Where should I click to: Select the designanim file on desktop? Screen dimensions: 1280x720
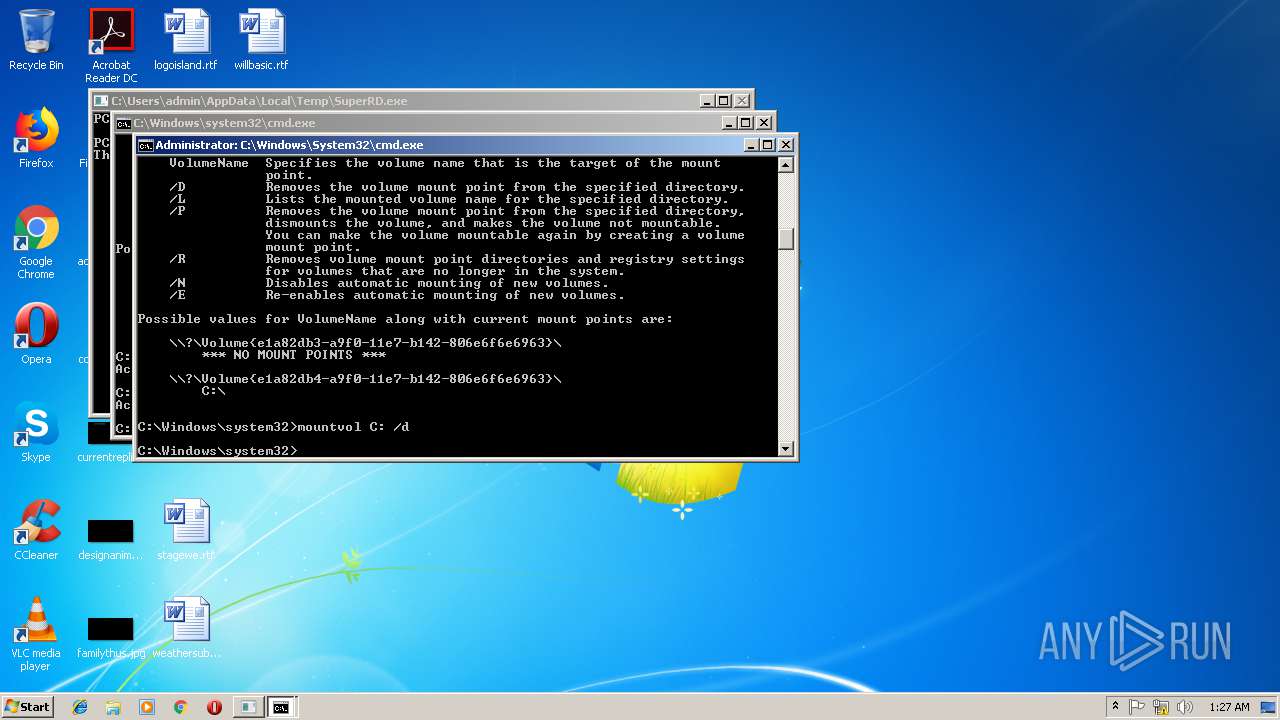tap(110, 538)
